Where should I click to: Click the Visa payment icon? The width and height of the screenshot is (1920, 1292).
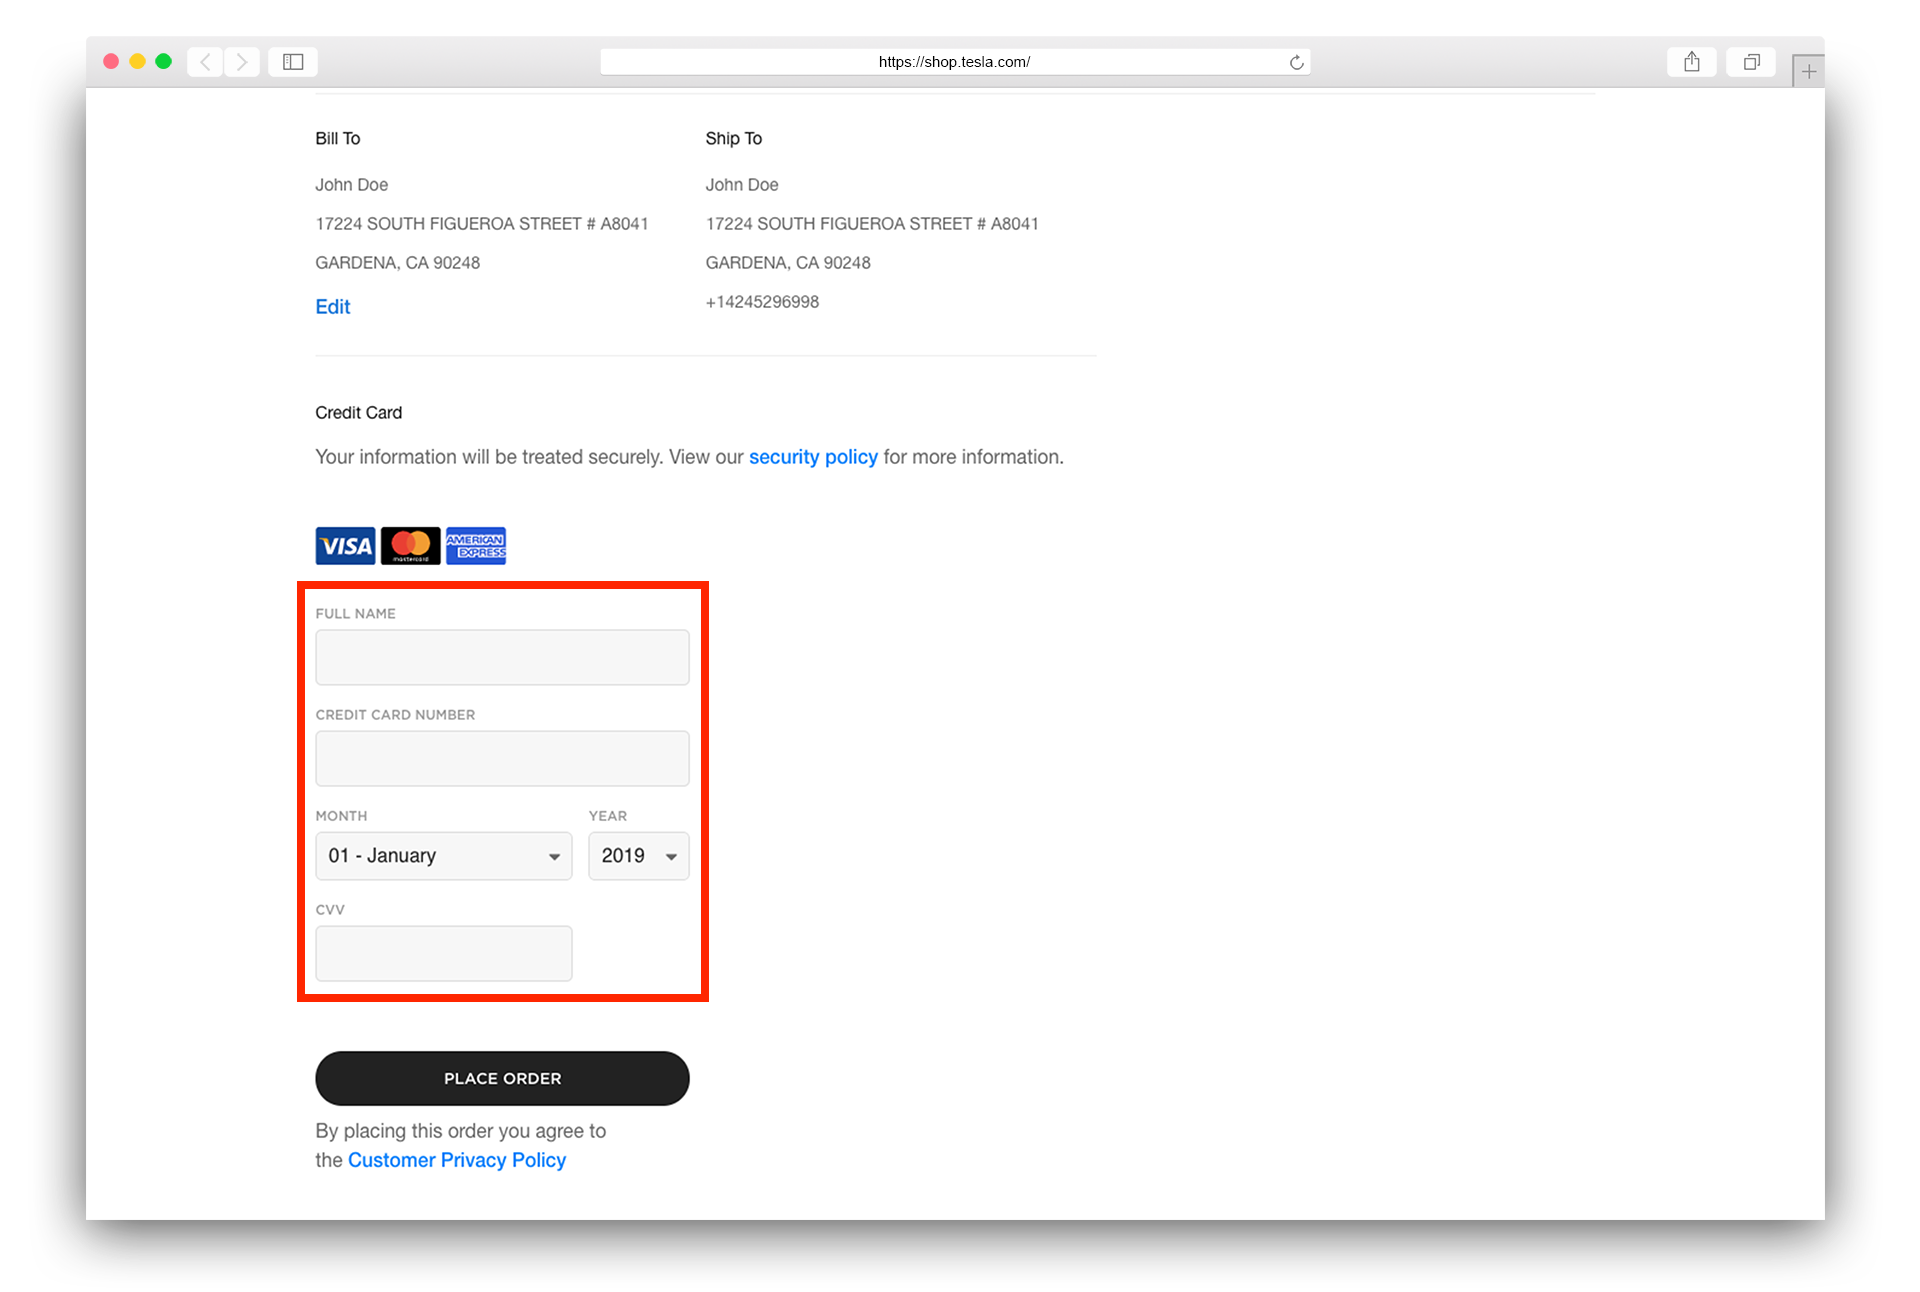tap(343, 544)
